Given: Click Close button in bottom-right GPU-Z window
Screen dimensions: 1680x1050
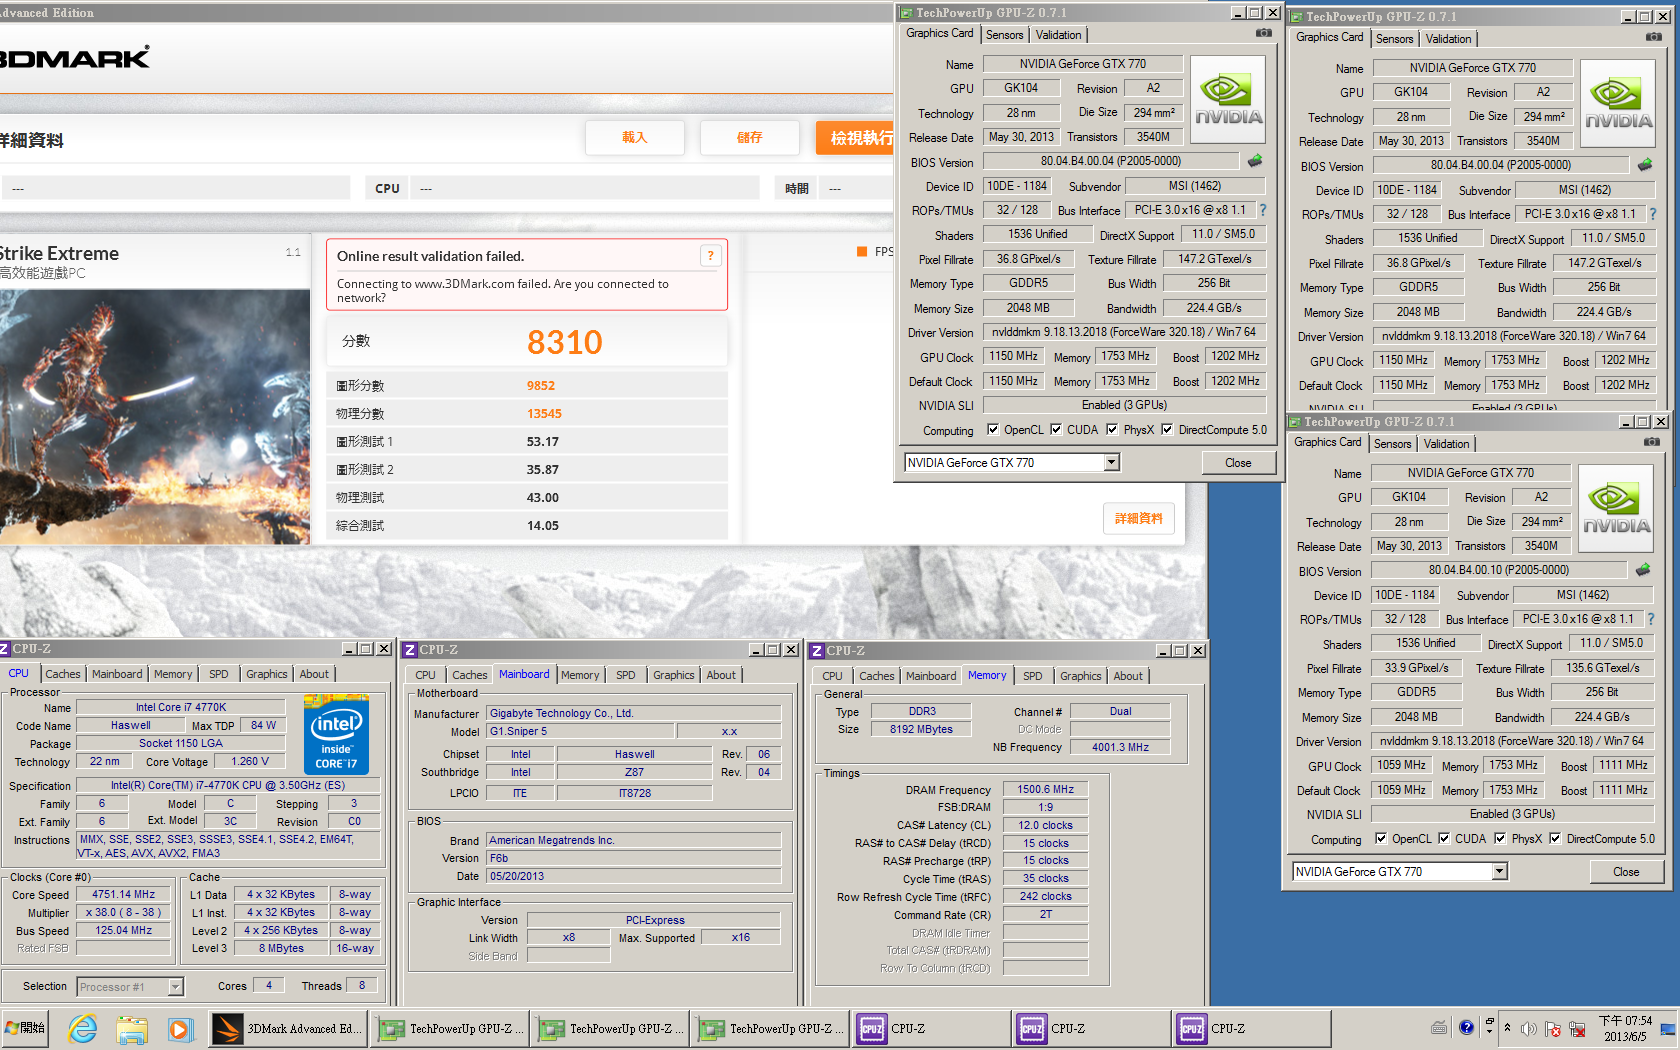Looking at the screenshot, I should [1626, 872].
